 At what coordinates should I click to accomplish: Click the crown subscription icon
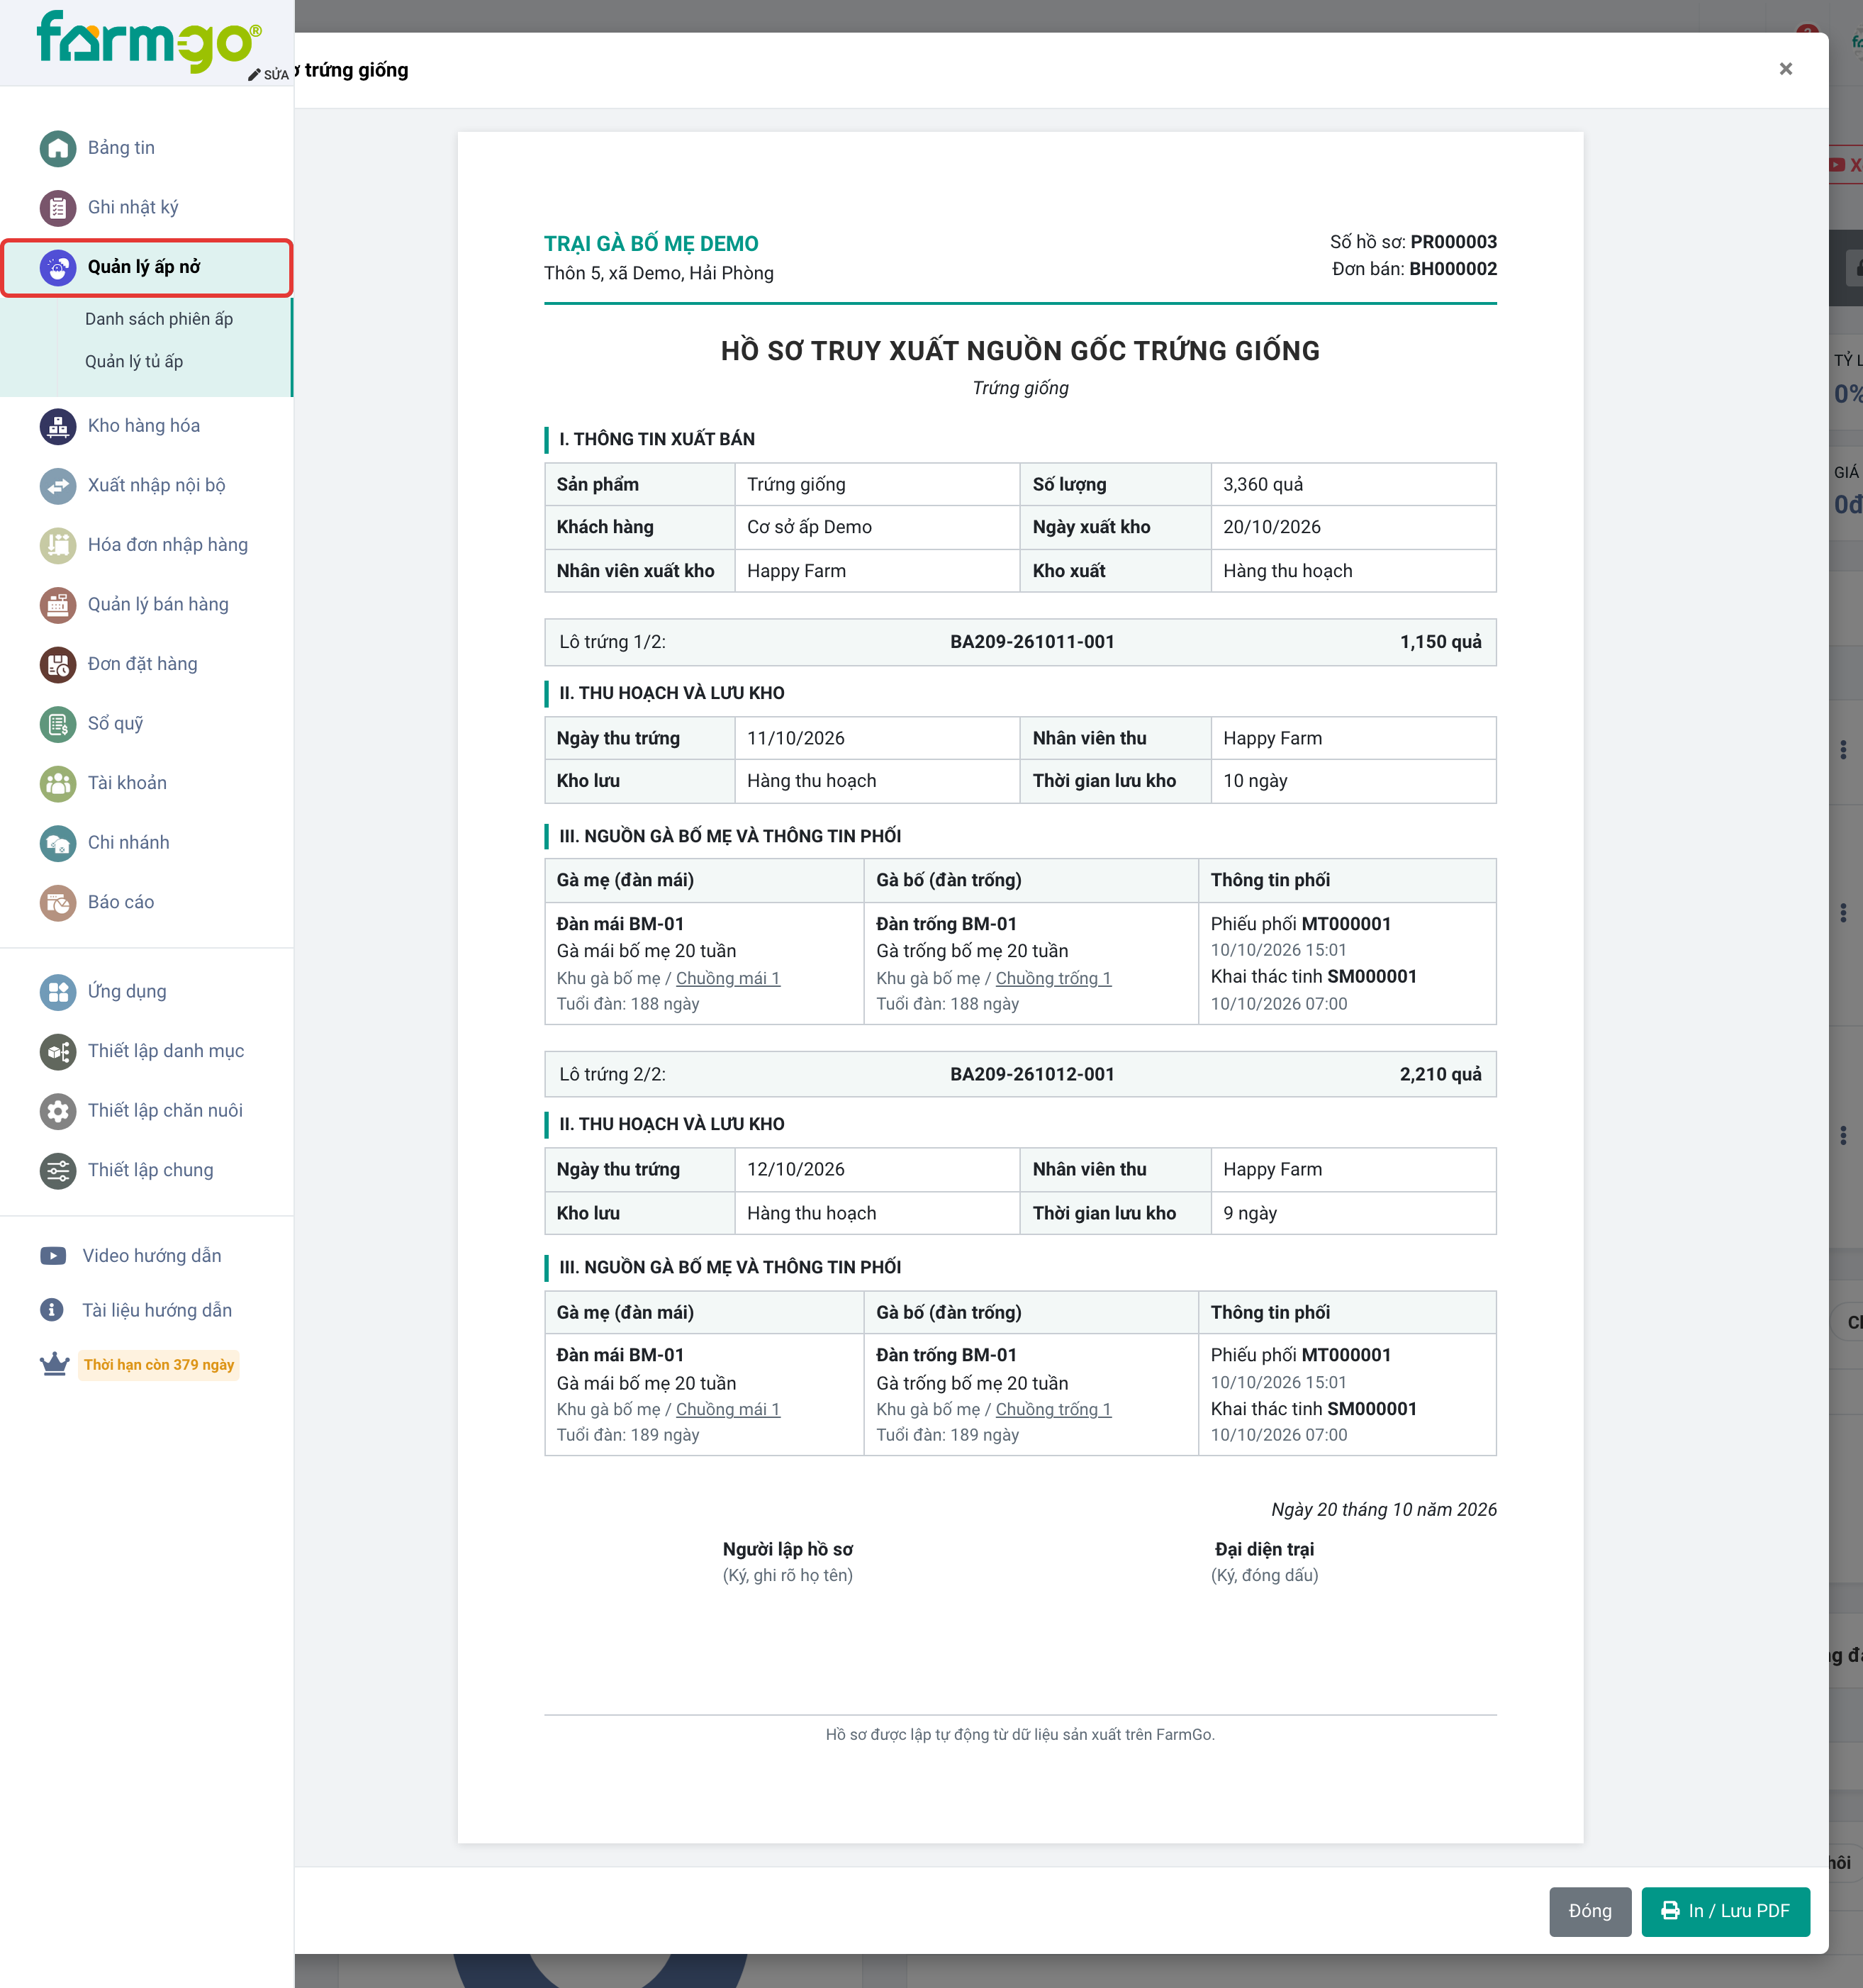54,1365
